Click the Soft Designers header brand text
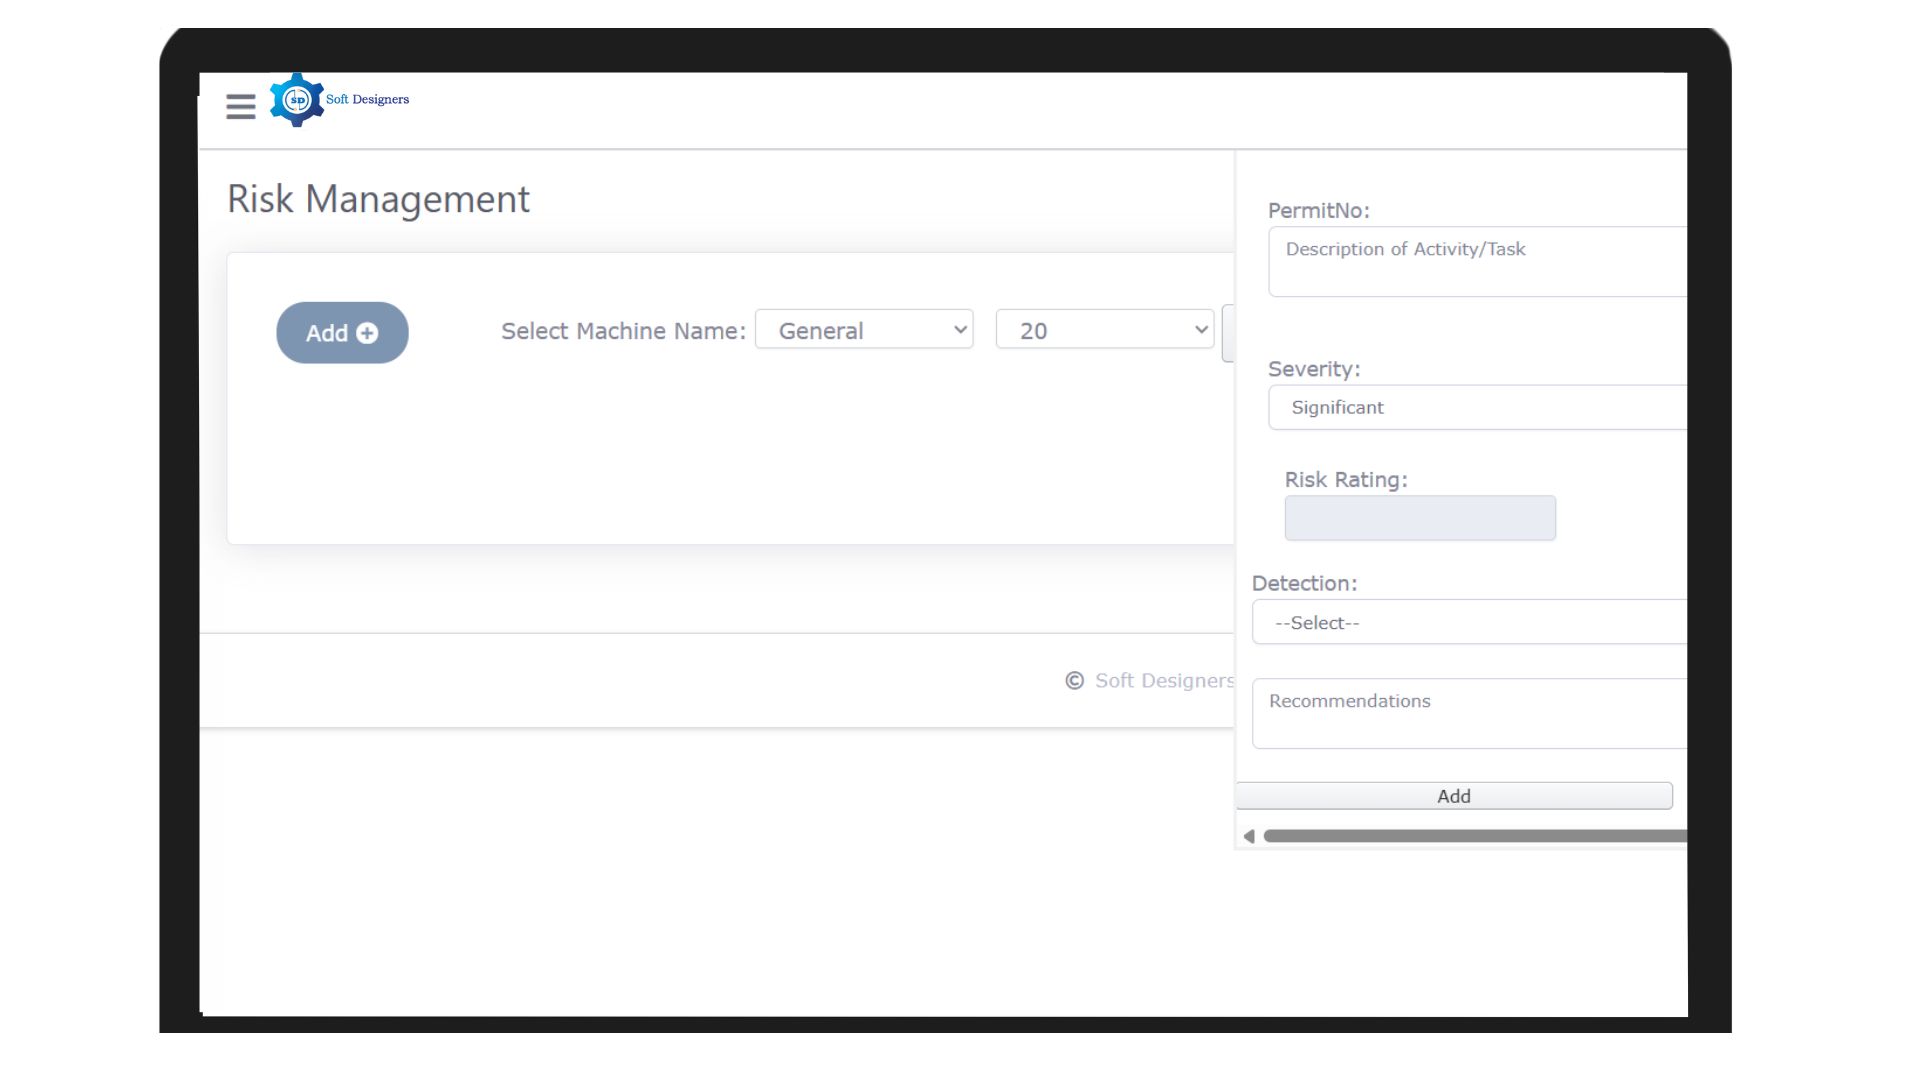 pos(367,99)
